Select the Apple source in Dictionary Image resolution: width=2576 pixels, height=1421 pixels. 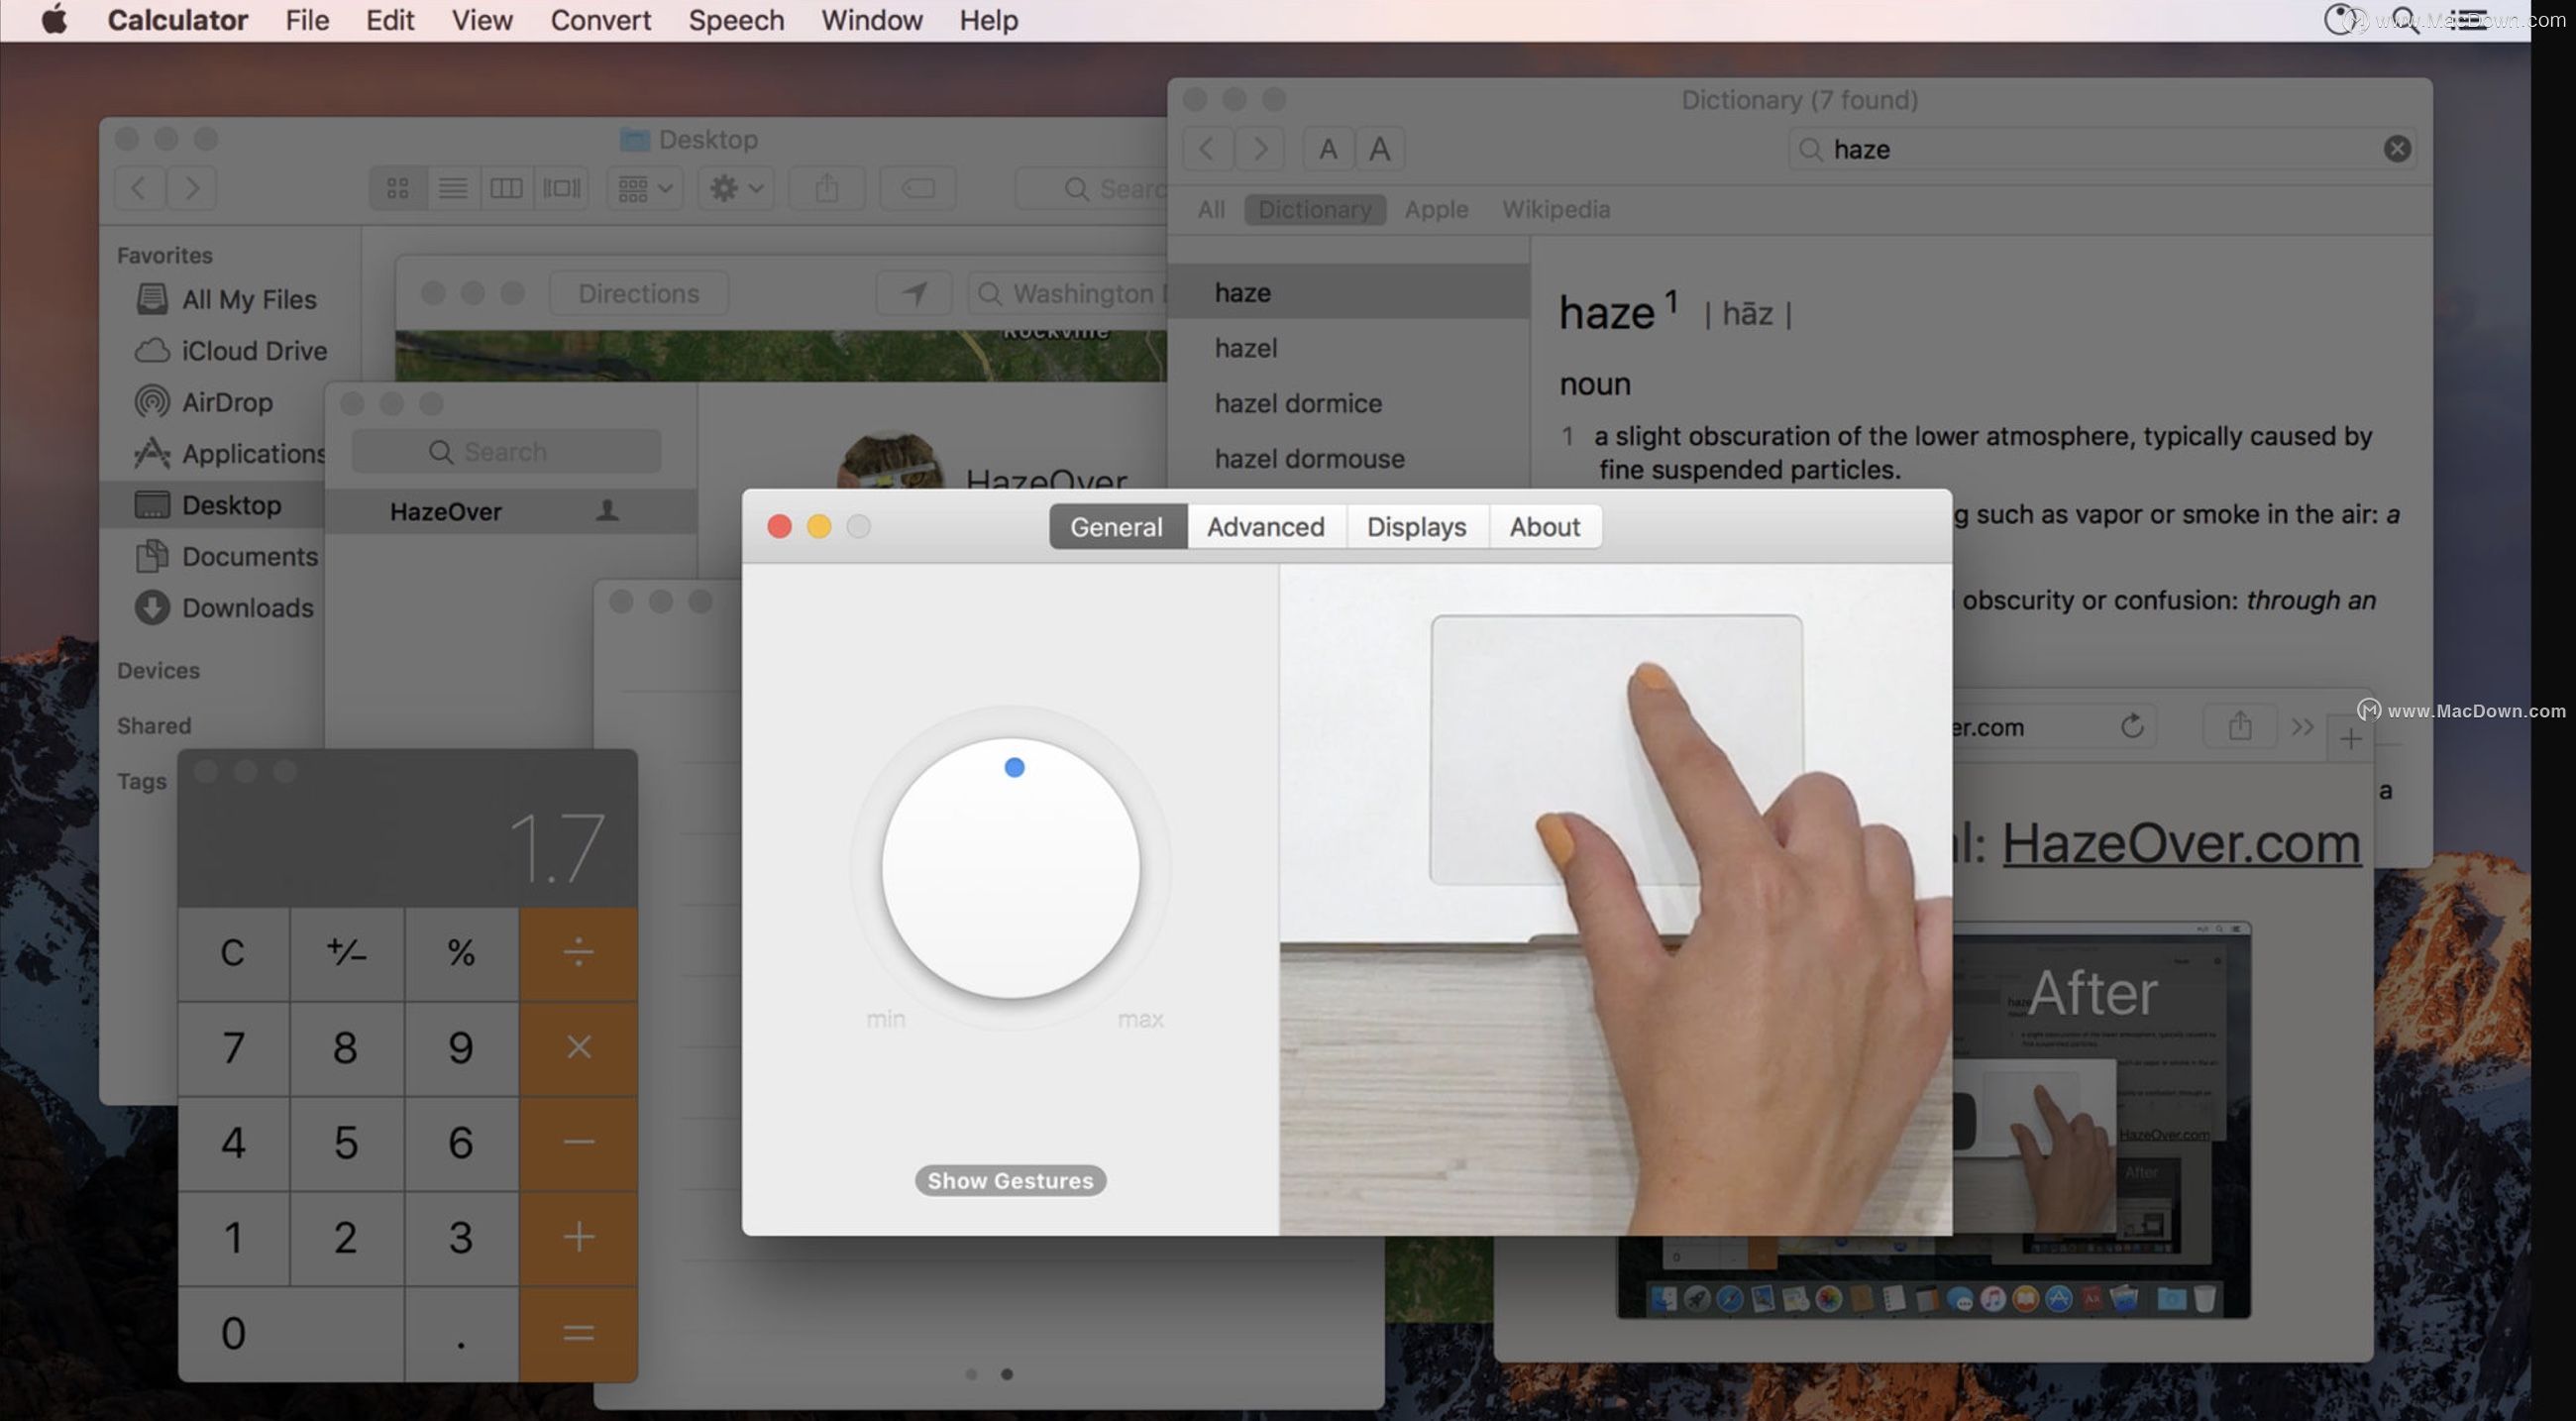click(x=1436, y=209)
